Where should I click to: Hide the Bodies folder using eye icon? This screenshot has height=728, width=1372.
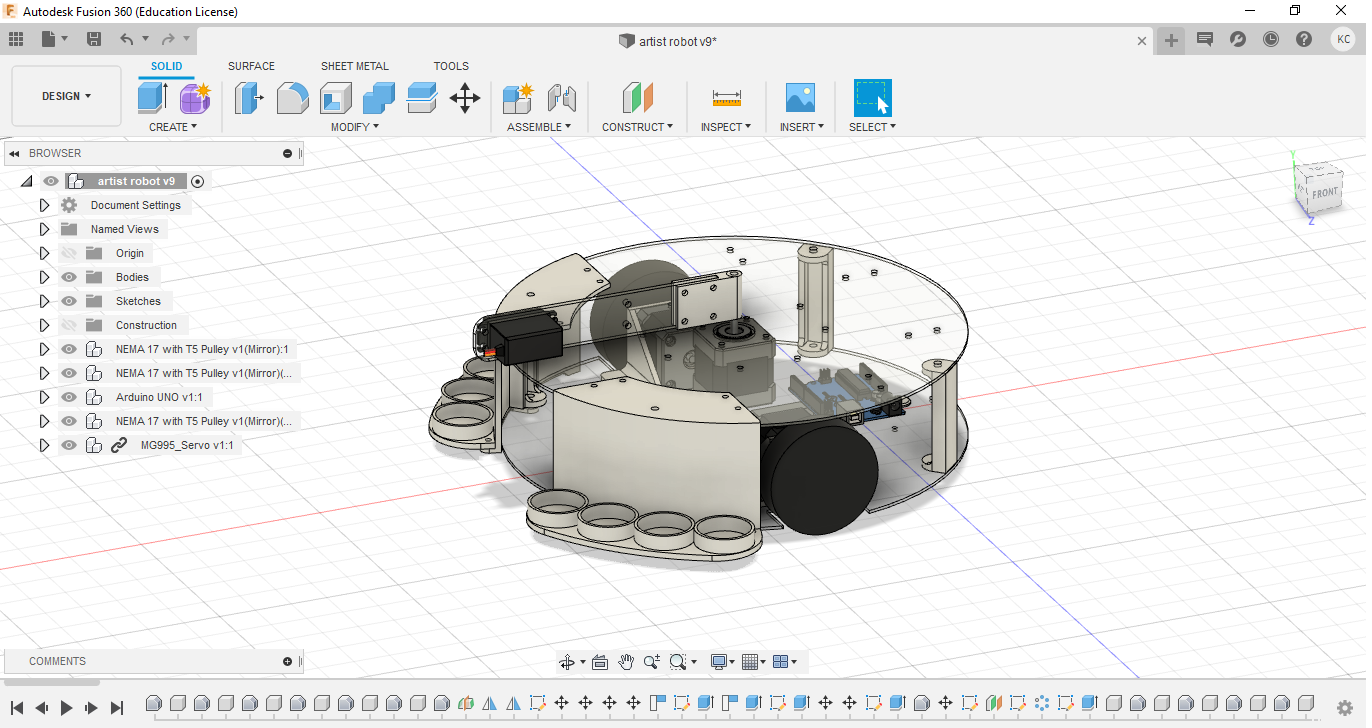tap(69, 277)
